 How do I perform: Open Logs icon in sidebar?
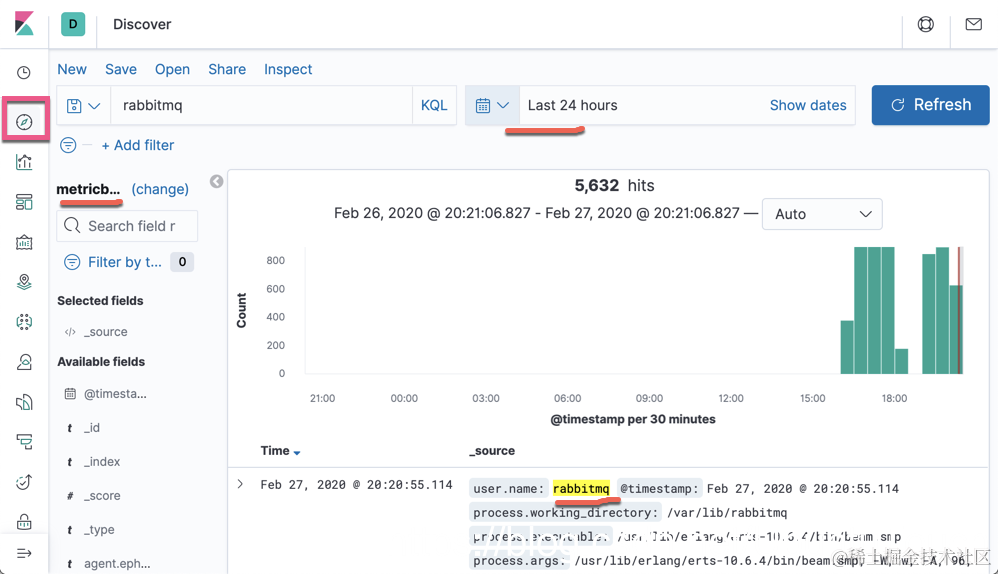(24, 402)
